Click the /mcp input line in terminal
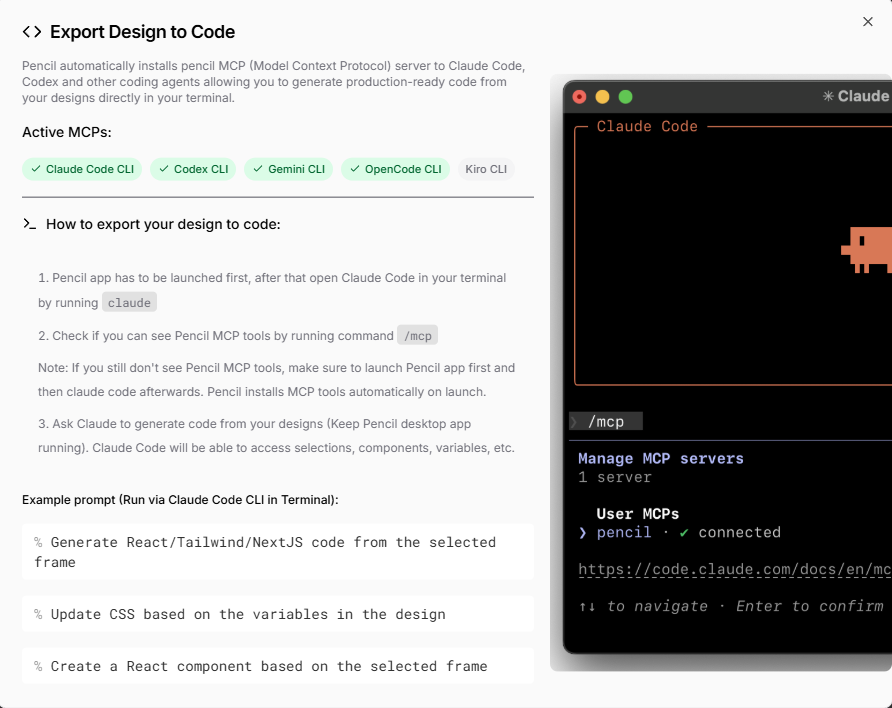Viewport: 892px width, 708px height. pos(606,421)
